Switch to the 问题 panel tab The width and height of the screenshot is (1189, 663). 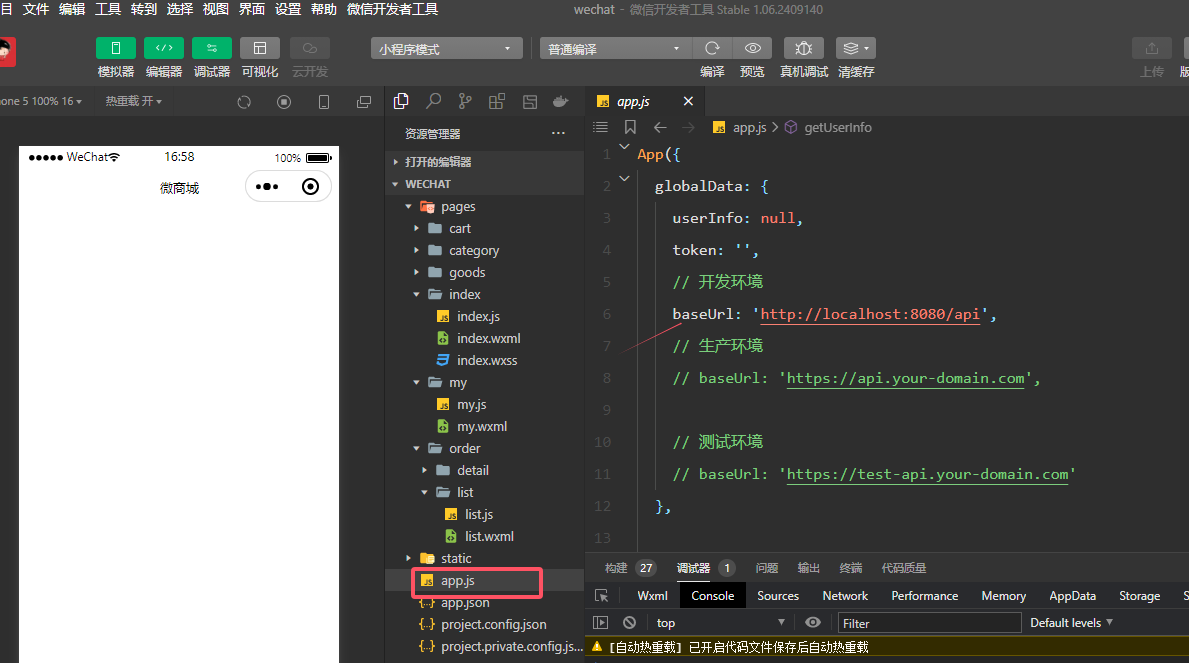pos(767,568)
